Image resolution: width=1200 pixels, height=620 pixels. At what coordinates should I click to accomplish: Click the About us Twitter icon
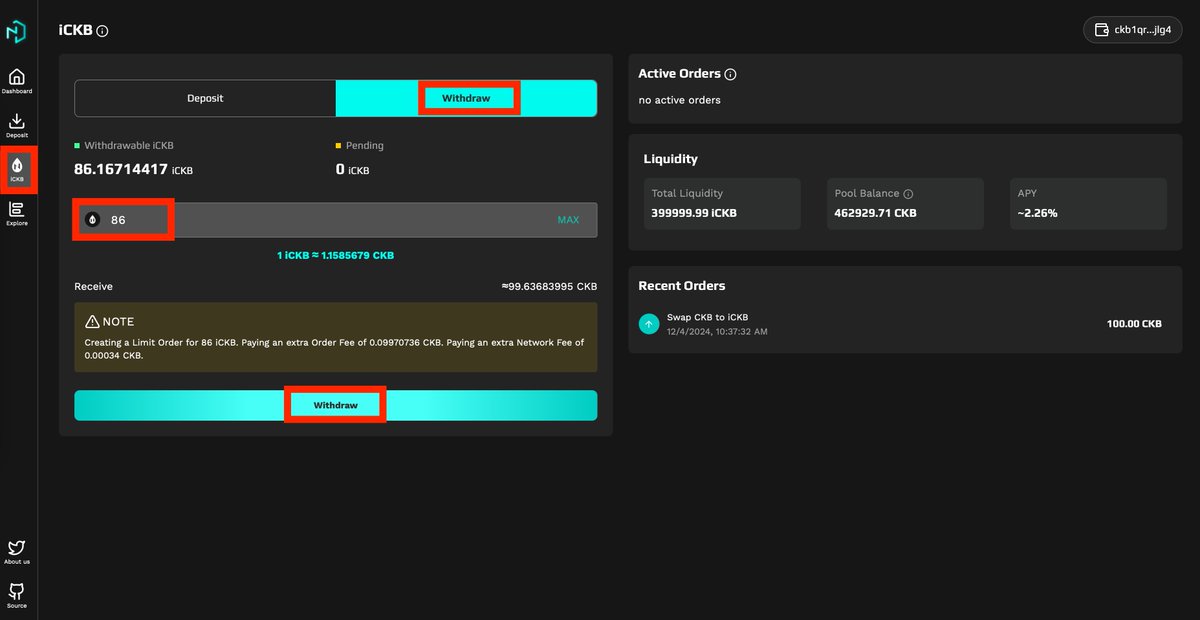click(x=17, y=549)
